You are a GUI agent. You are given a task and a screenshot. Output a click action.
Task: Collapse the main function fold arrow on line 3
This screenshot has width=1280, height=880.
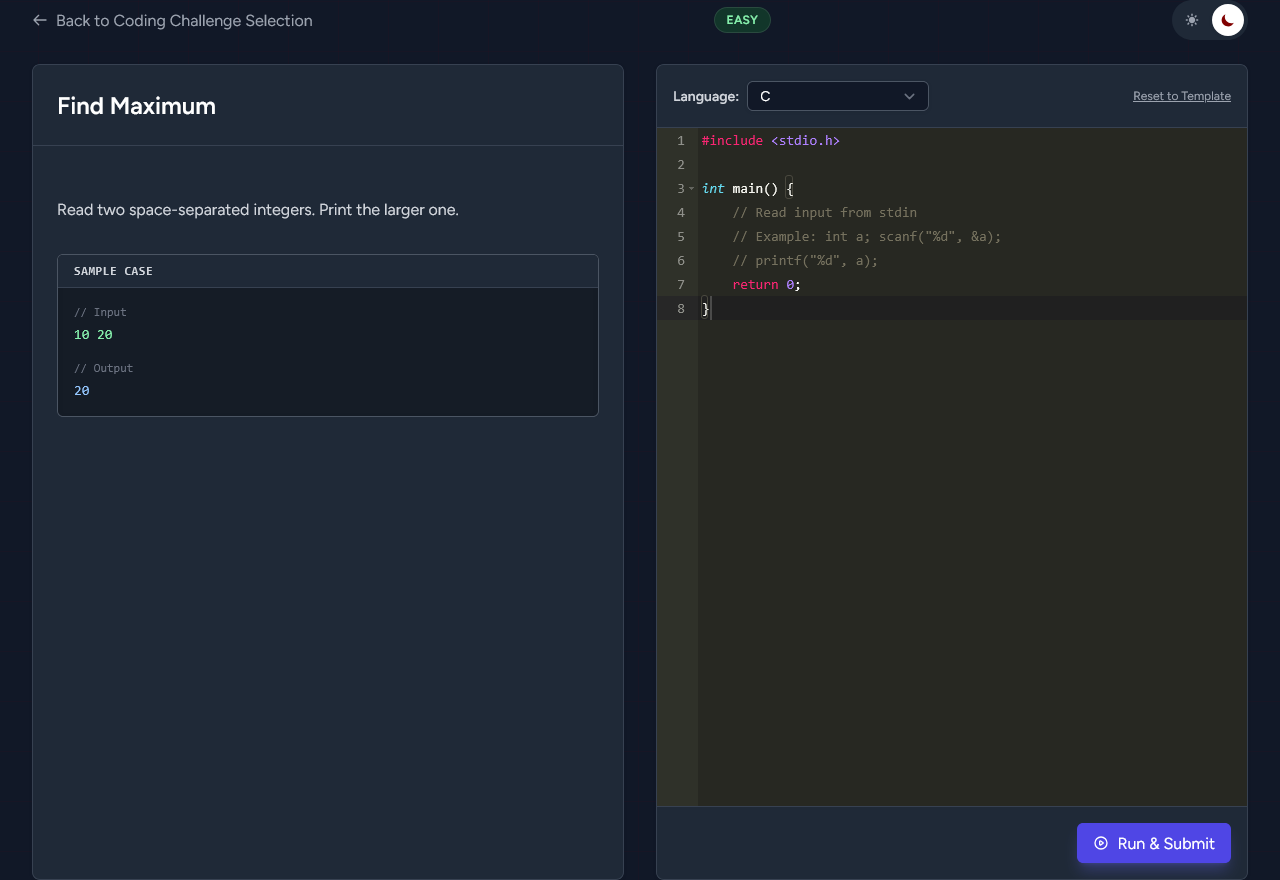(691, 188)
